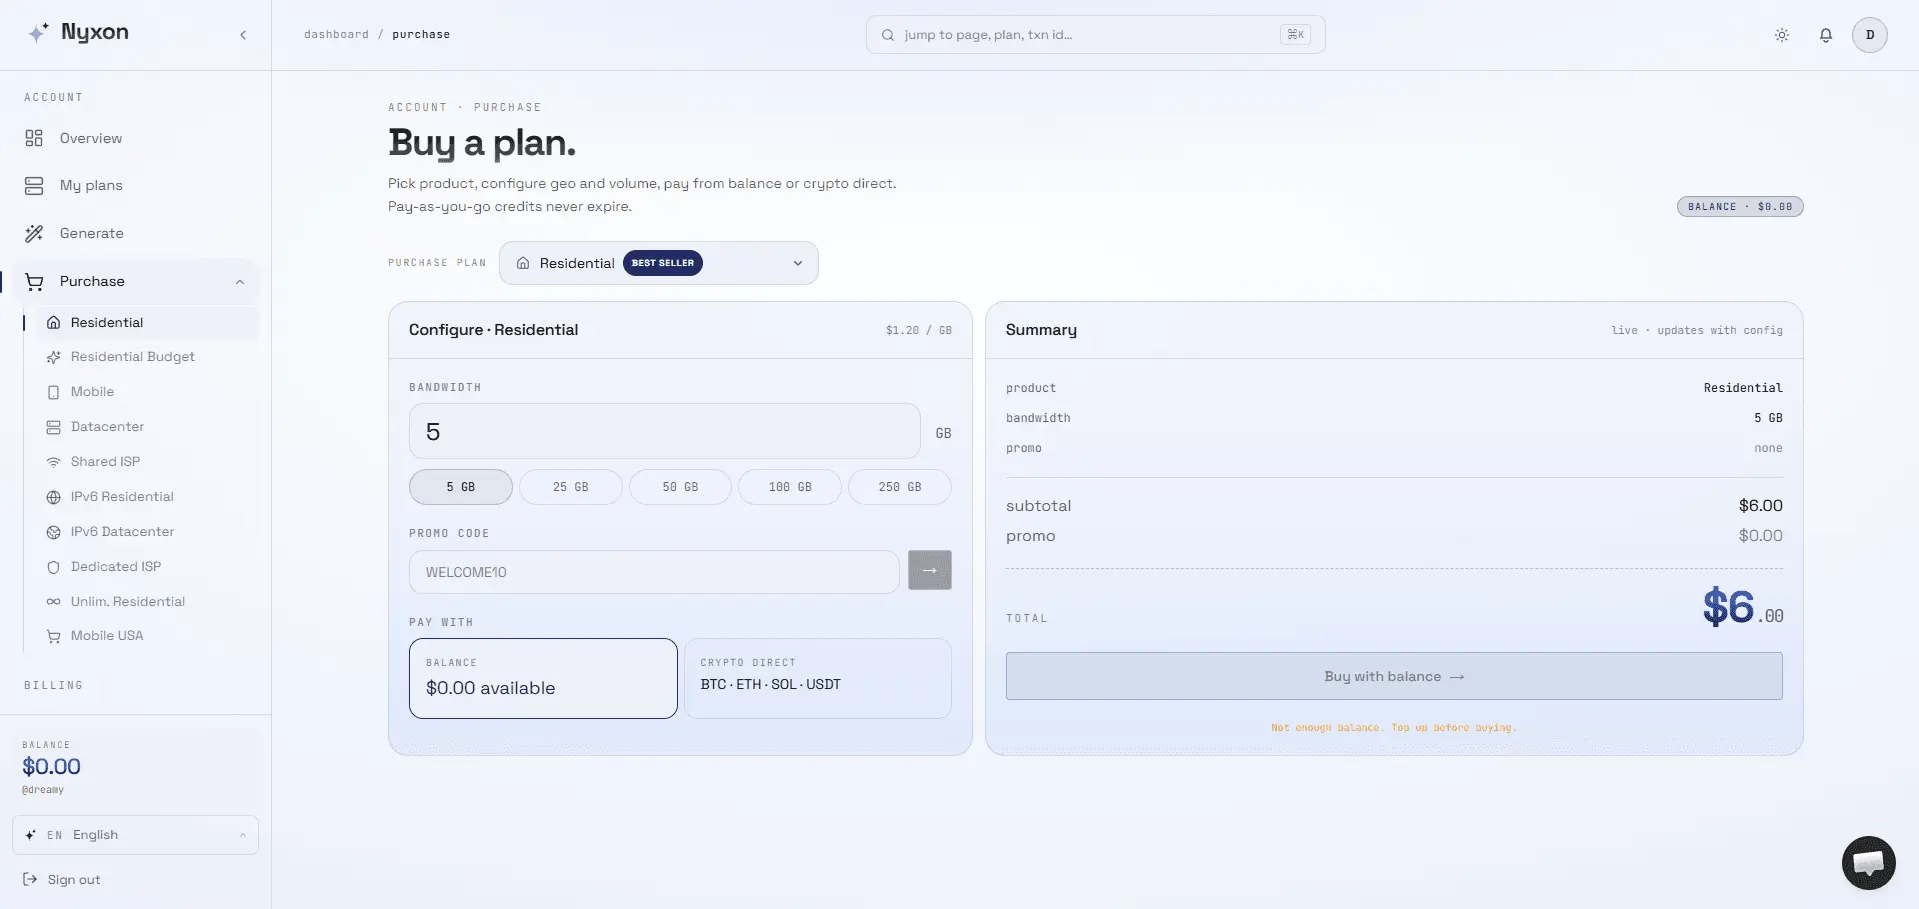Select the 250 GB preset
Screen dimensions: 1919x909
(900, 487)
